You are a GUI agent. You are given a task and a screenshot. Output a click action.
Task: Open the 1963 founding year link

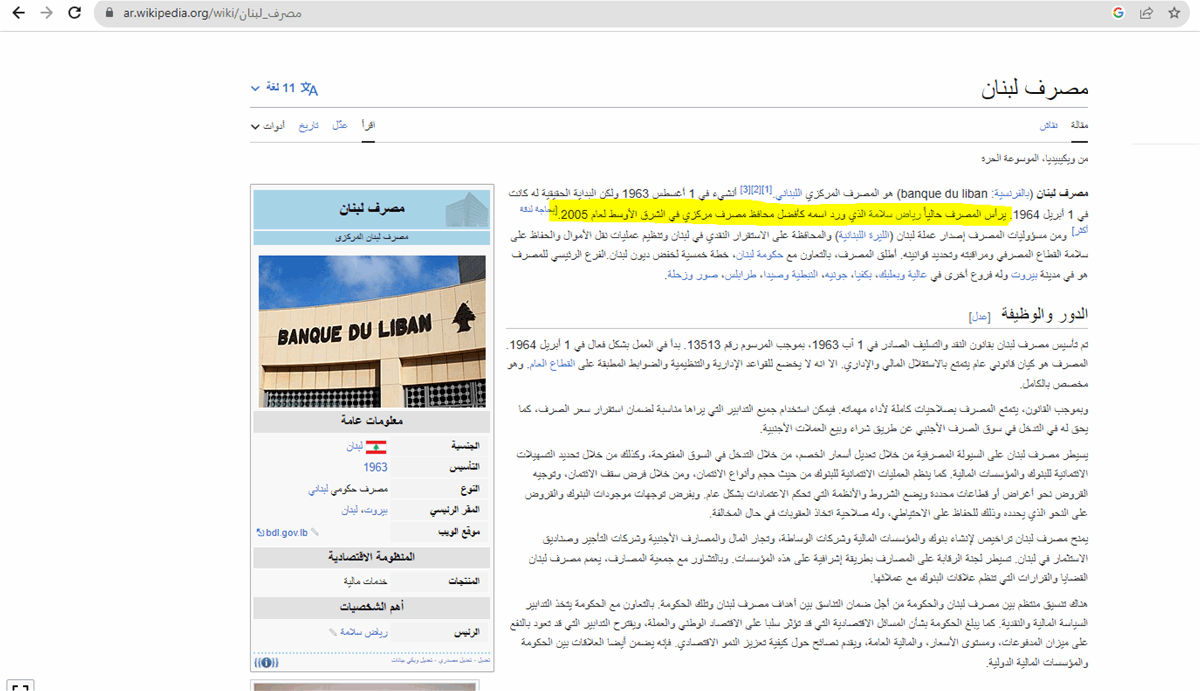[x=376, y=467]
